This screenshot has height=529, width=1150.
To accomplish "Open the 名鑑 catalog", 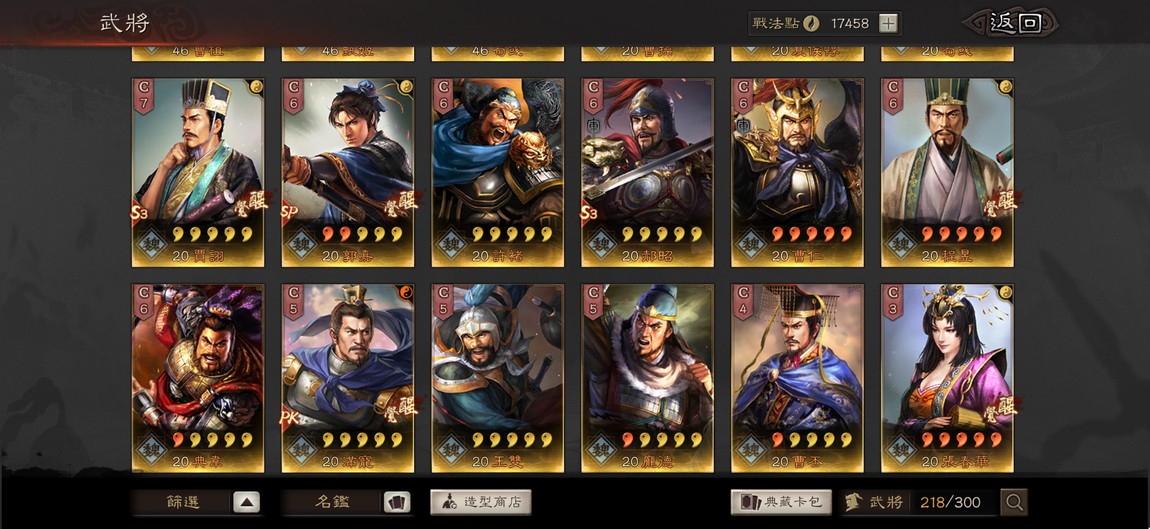I will [x=332, y=503].
